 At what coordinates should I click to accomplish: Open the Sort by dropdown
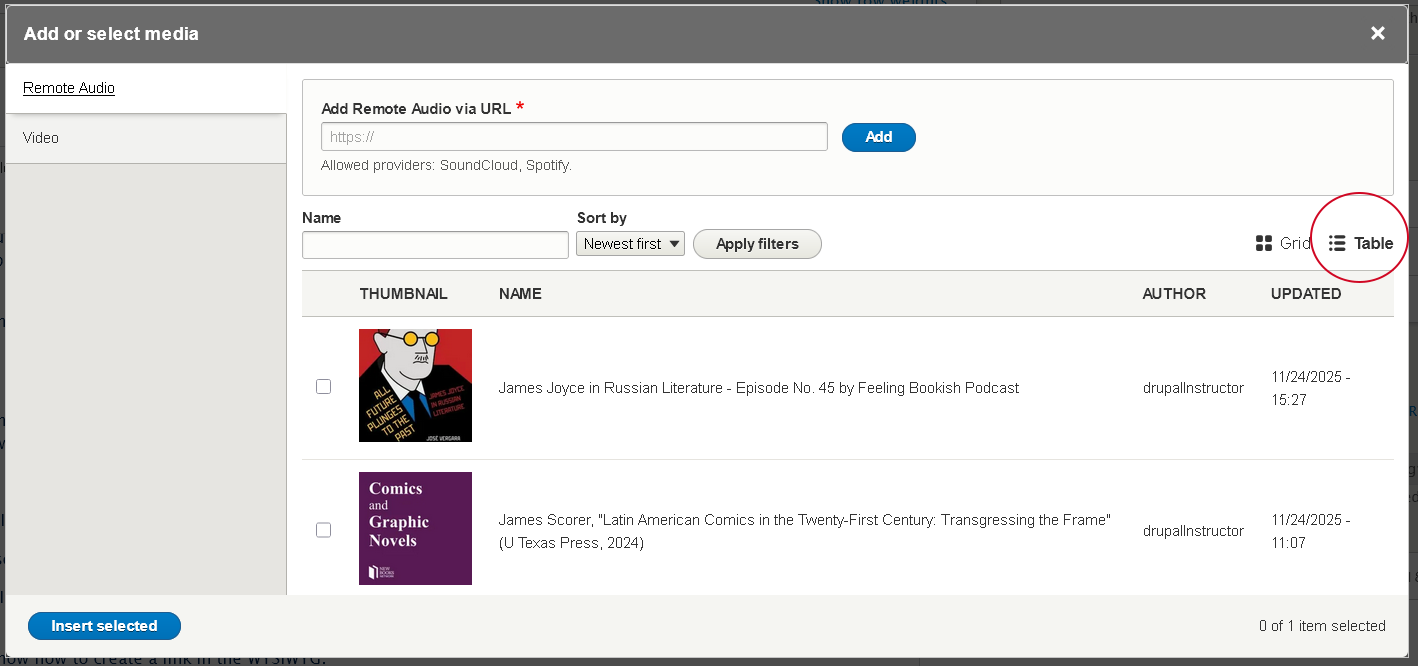tap(630, 244)
